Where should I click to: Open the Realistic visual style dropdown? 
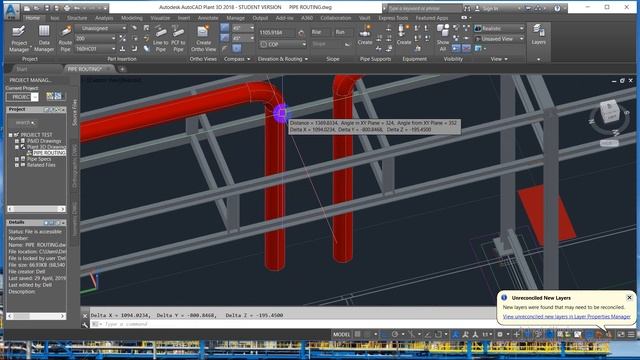[499, 28]
